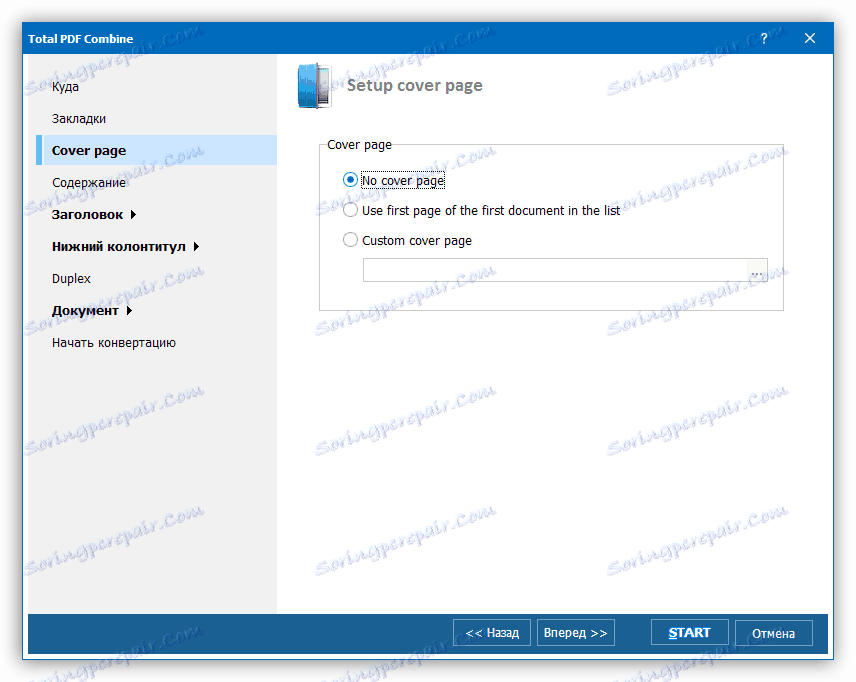The image size is (856, 682).
Task: Open the Заголовок sidebar section
Action: [x=87, y=215]
